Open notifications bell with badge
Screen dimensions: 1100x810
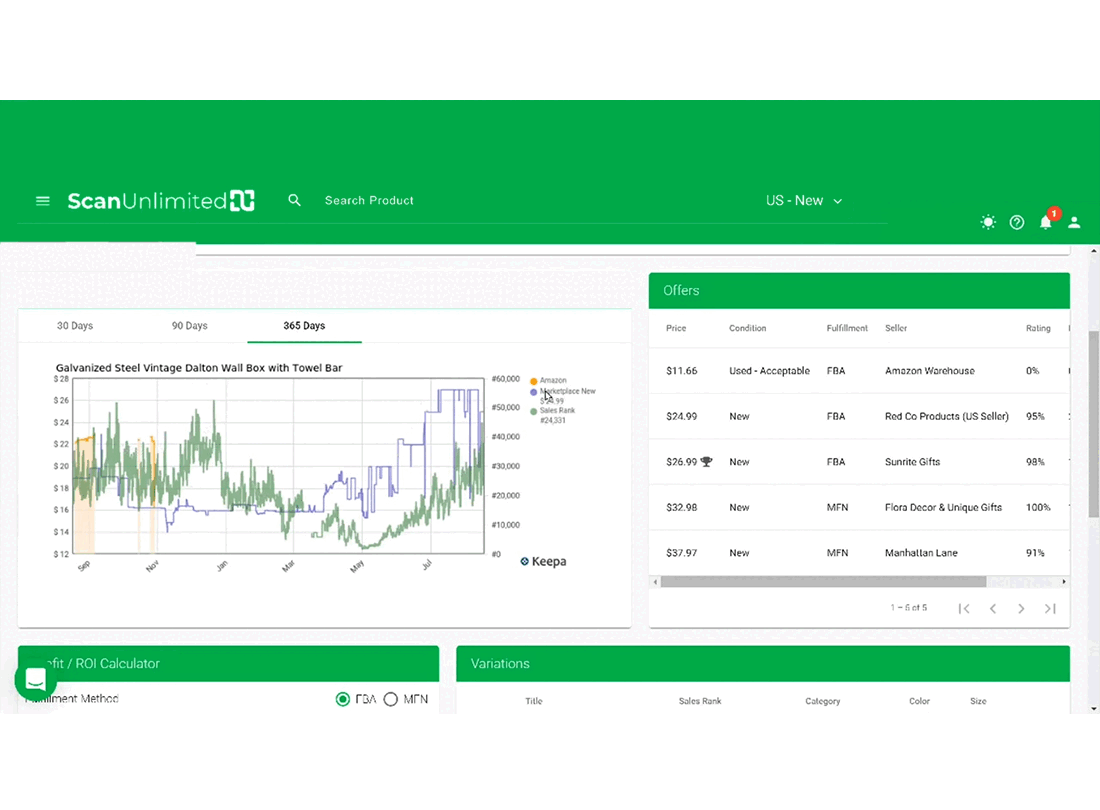pos(1047,220)
